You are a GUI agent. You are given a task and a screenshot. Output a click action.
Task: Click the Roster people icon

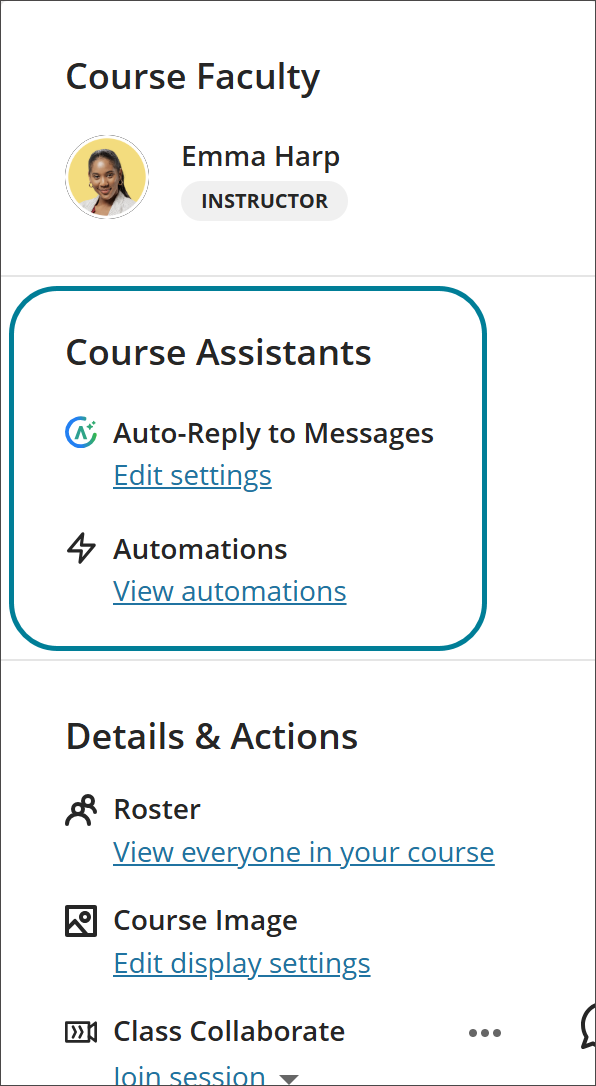(x=81, y=808)
